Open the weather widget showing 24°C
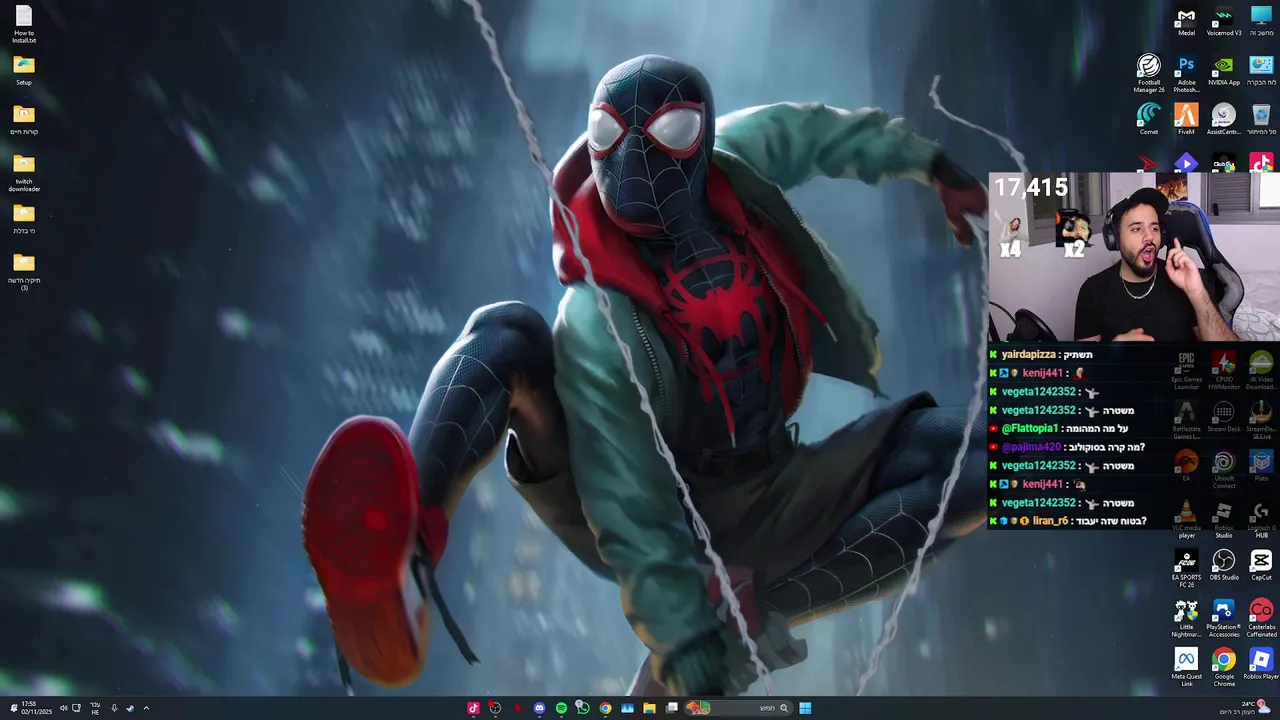 [1245, 708]
